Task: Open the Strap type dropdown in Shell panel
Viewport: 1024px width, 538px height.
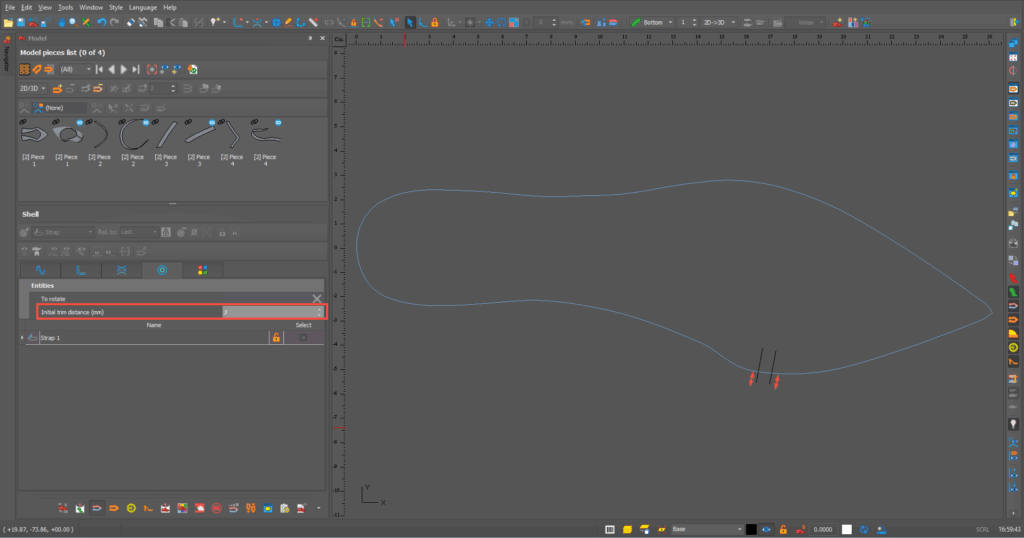Action: [63, 232]
